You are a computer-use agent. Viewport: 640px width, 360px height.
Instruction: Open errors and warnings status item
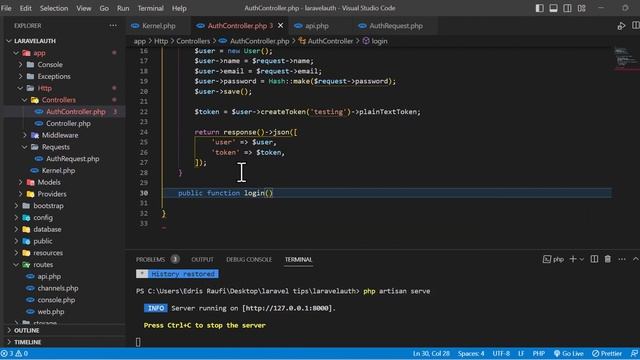coord(15,353)
